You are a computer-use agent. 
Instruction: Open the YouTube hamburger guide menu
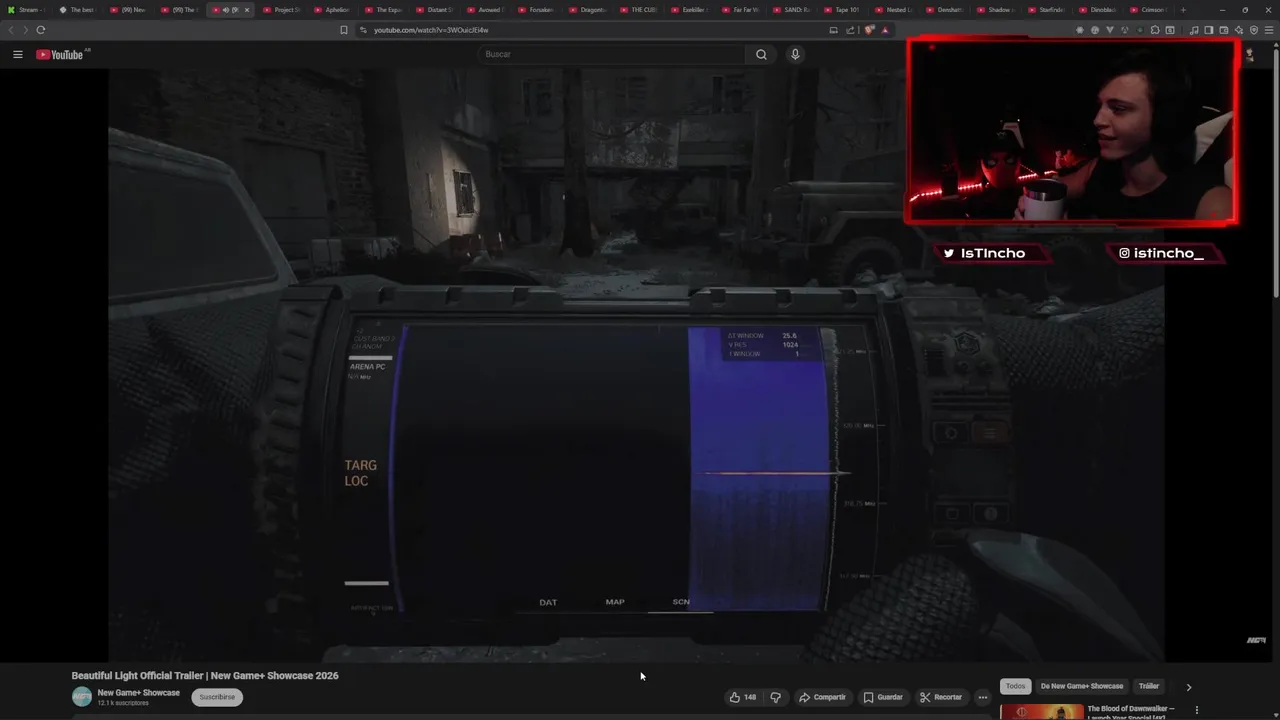tap(17, 54)
